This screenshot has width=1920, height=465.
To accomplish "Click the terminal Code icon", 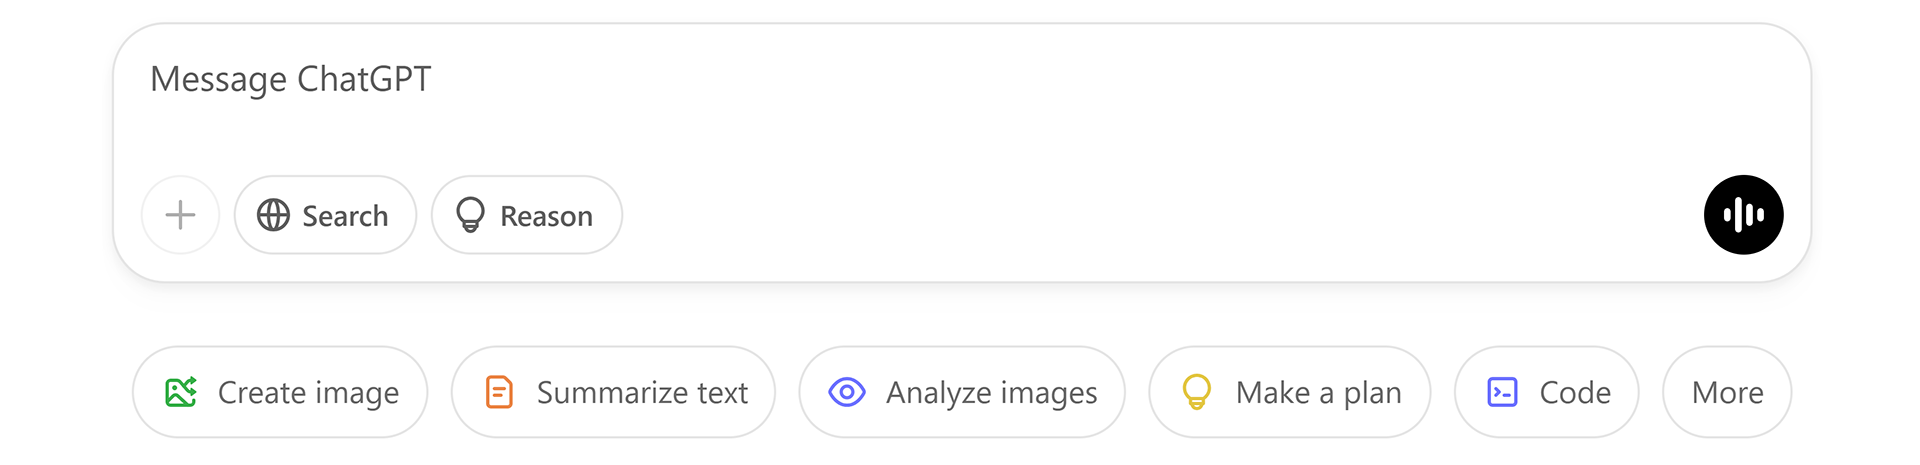I will tap(1503, 392).
